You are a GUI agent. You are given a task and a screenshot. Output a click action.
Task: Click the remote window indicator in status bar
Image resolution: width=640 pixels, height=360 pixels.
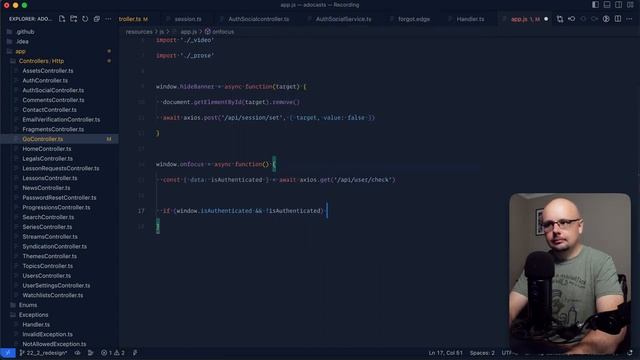tap(8, 353)
